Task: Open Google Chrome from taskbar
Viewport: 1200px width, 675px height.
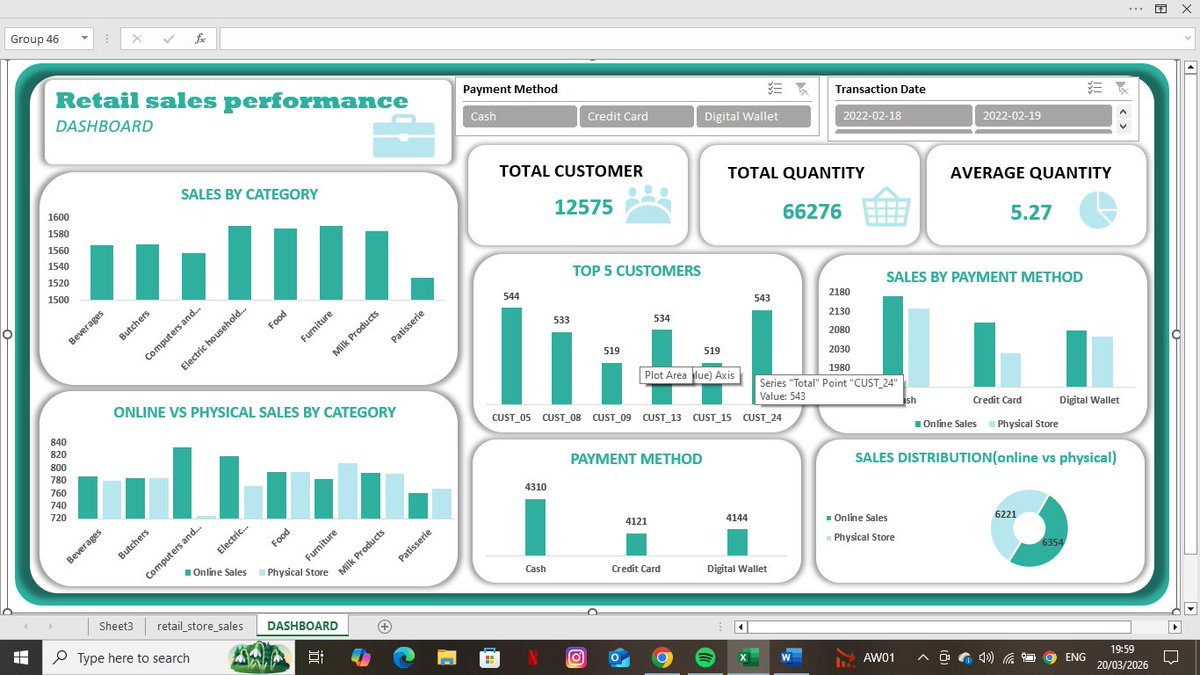Action: (661, 658)
